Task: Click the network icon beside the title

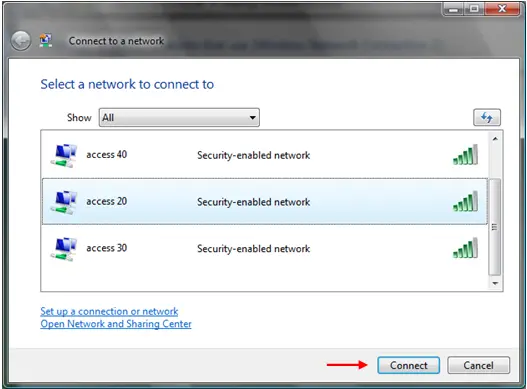Action: (46, 41)
